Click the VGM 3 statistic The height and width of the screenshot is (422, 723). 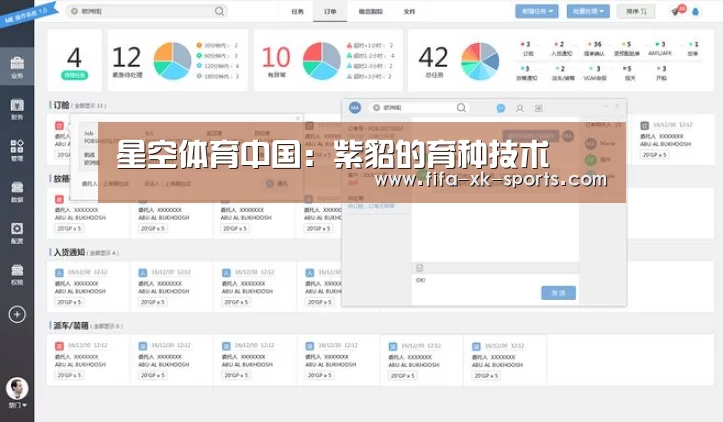click(x=595, y=73)
